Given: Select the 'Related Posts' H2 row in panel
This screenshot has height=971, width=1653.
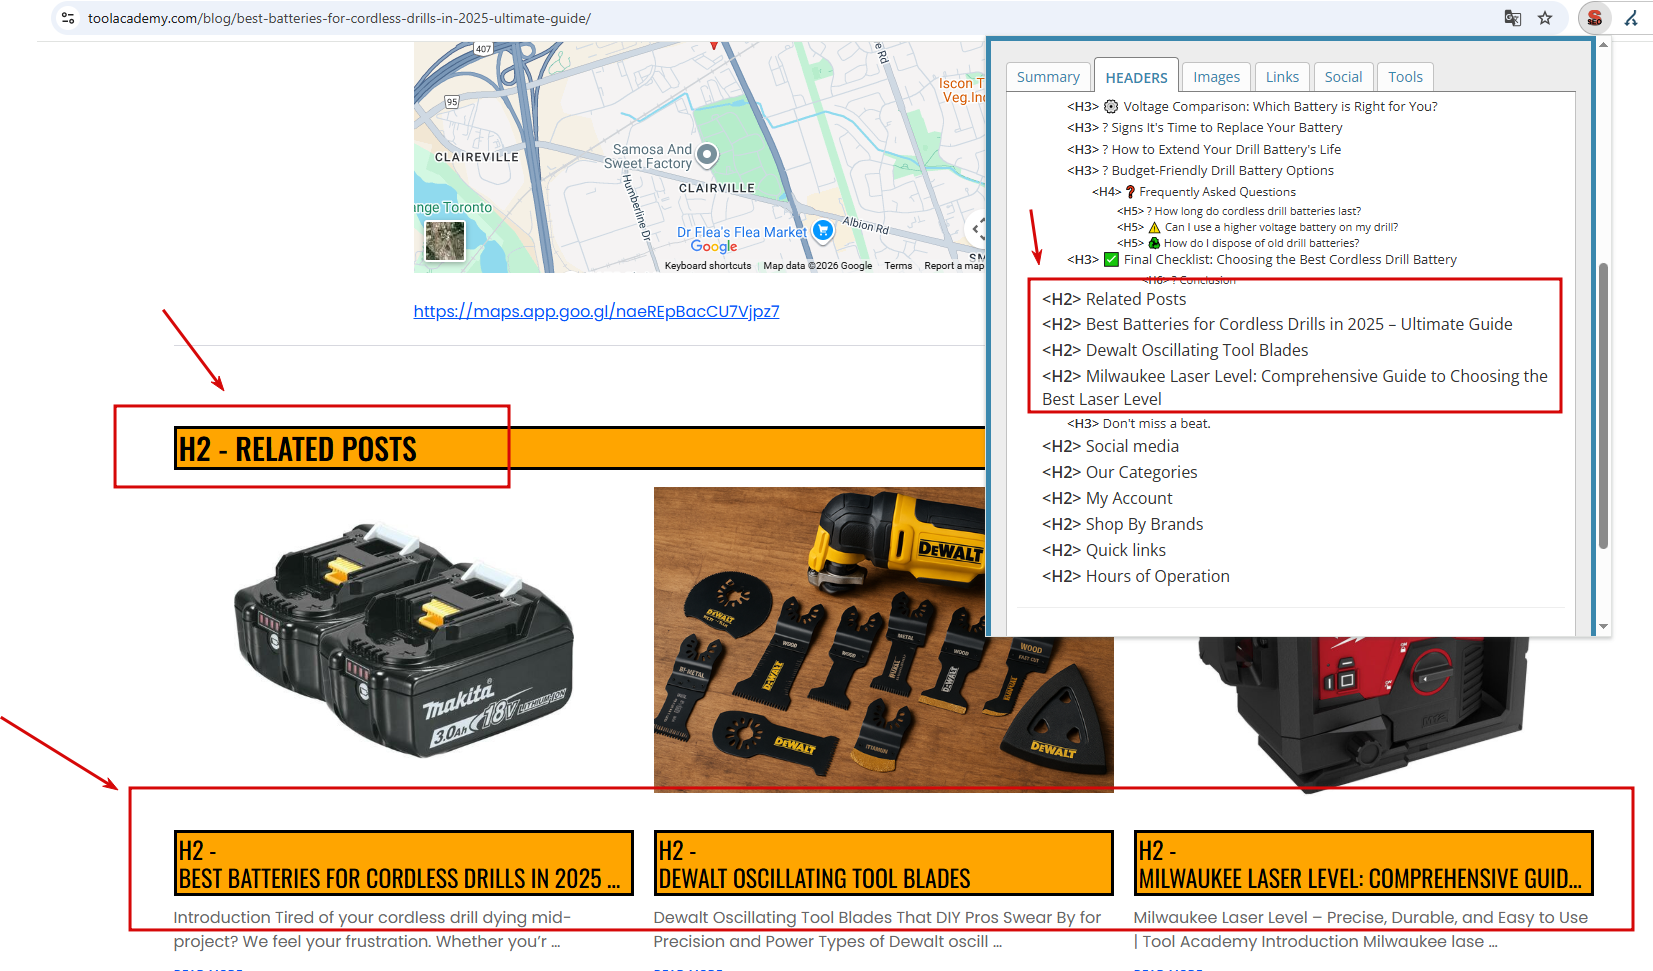Looking at the screenshot, I should click(x=1114, y=299).
